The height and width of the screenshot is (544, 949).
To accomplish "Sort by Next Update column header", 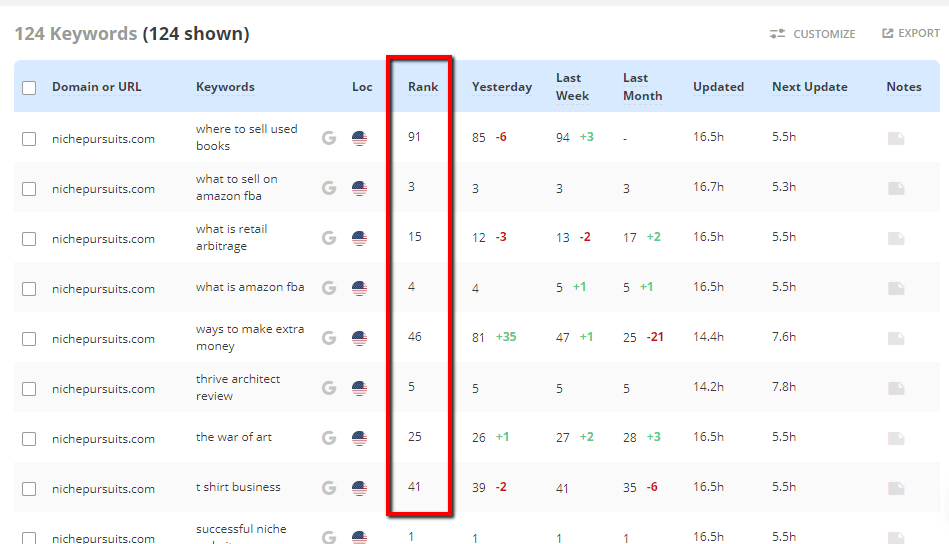I will (810, 87).
